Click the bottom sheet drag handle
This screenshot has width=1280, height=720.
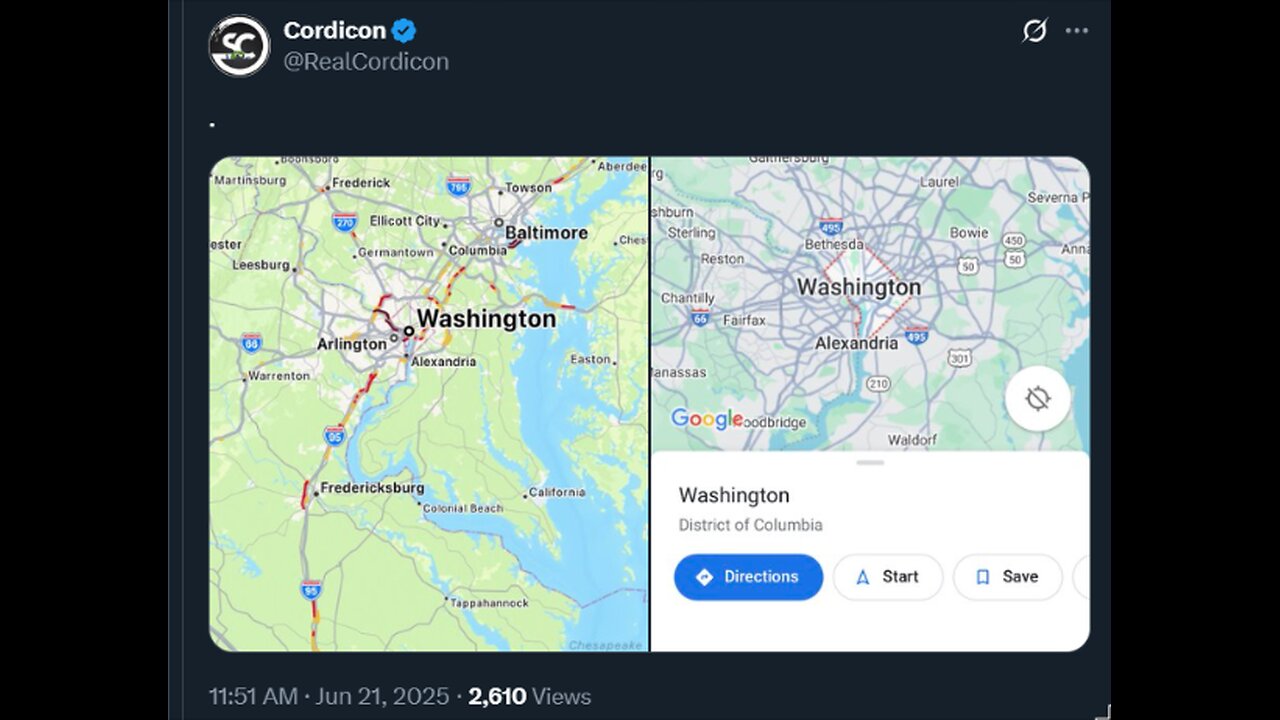click(870, 463)
